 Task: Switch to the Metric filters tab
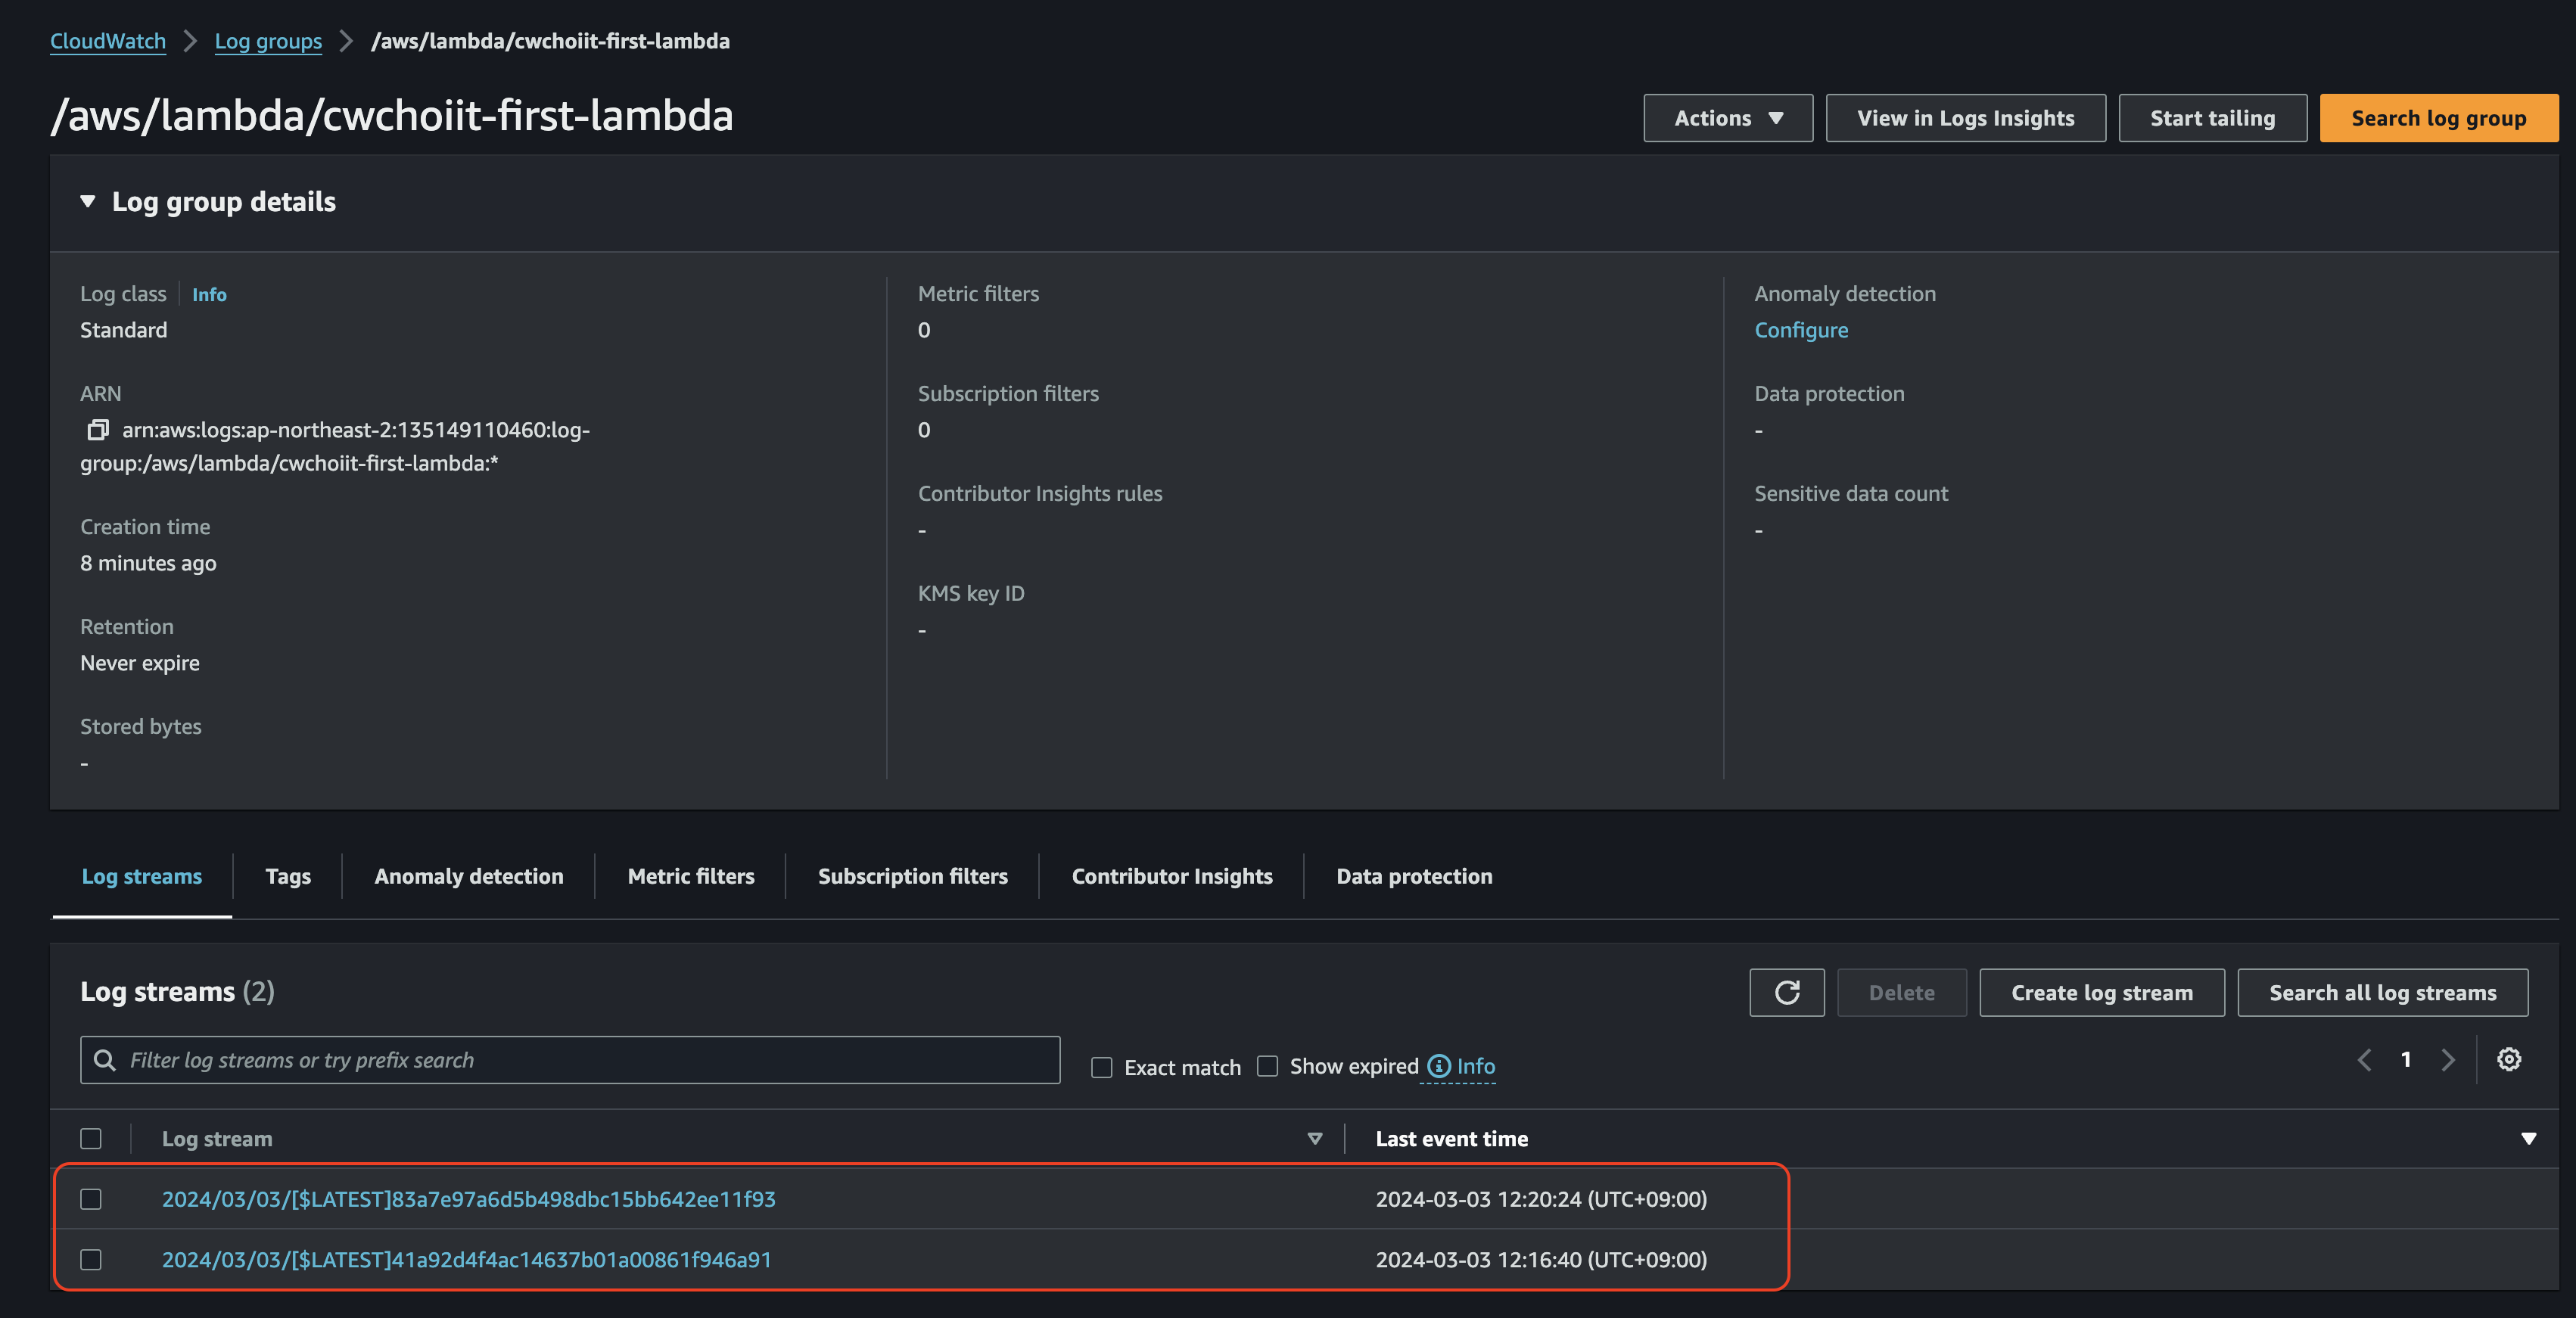click(x=690, y=876)
